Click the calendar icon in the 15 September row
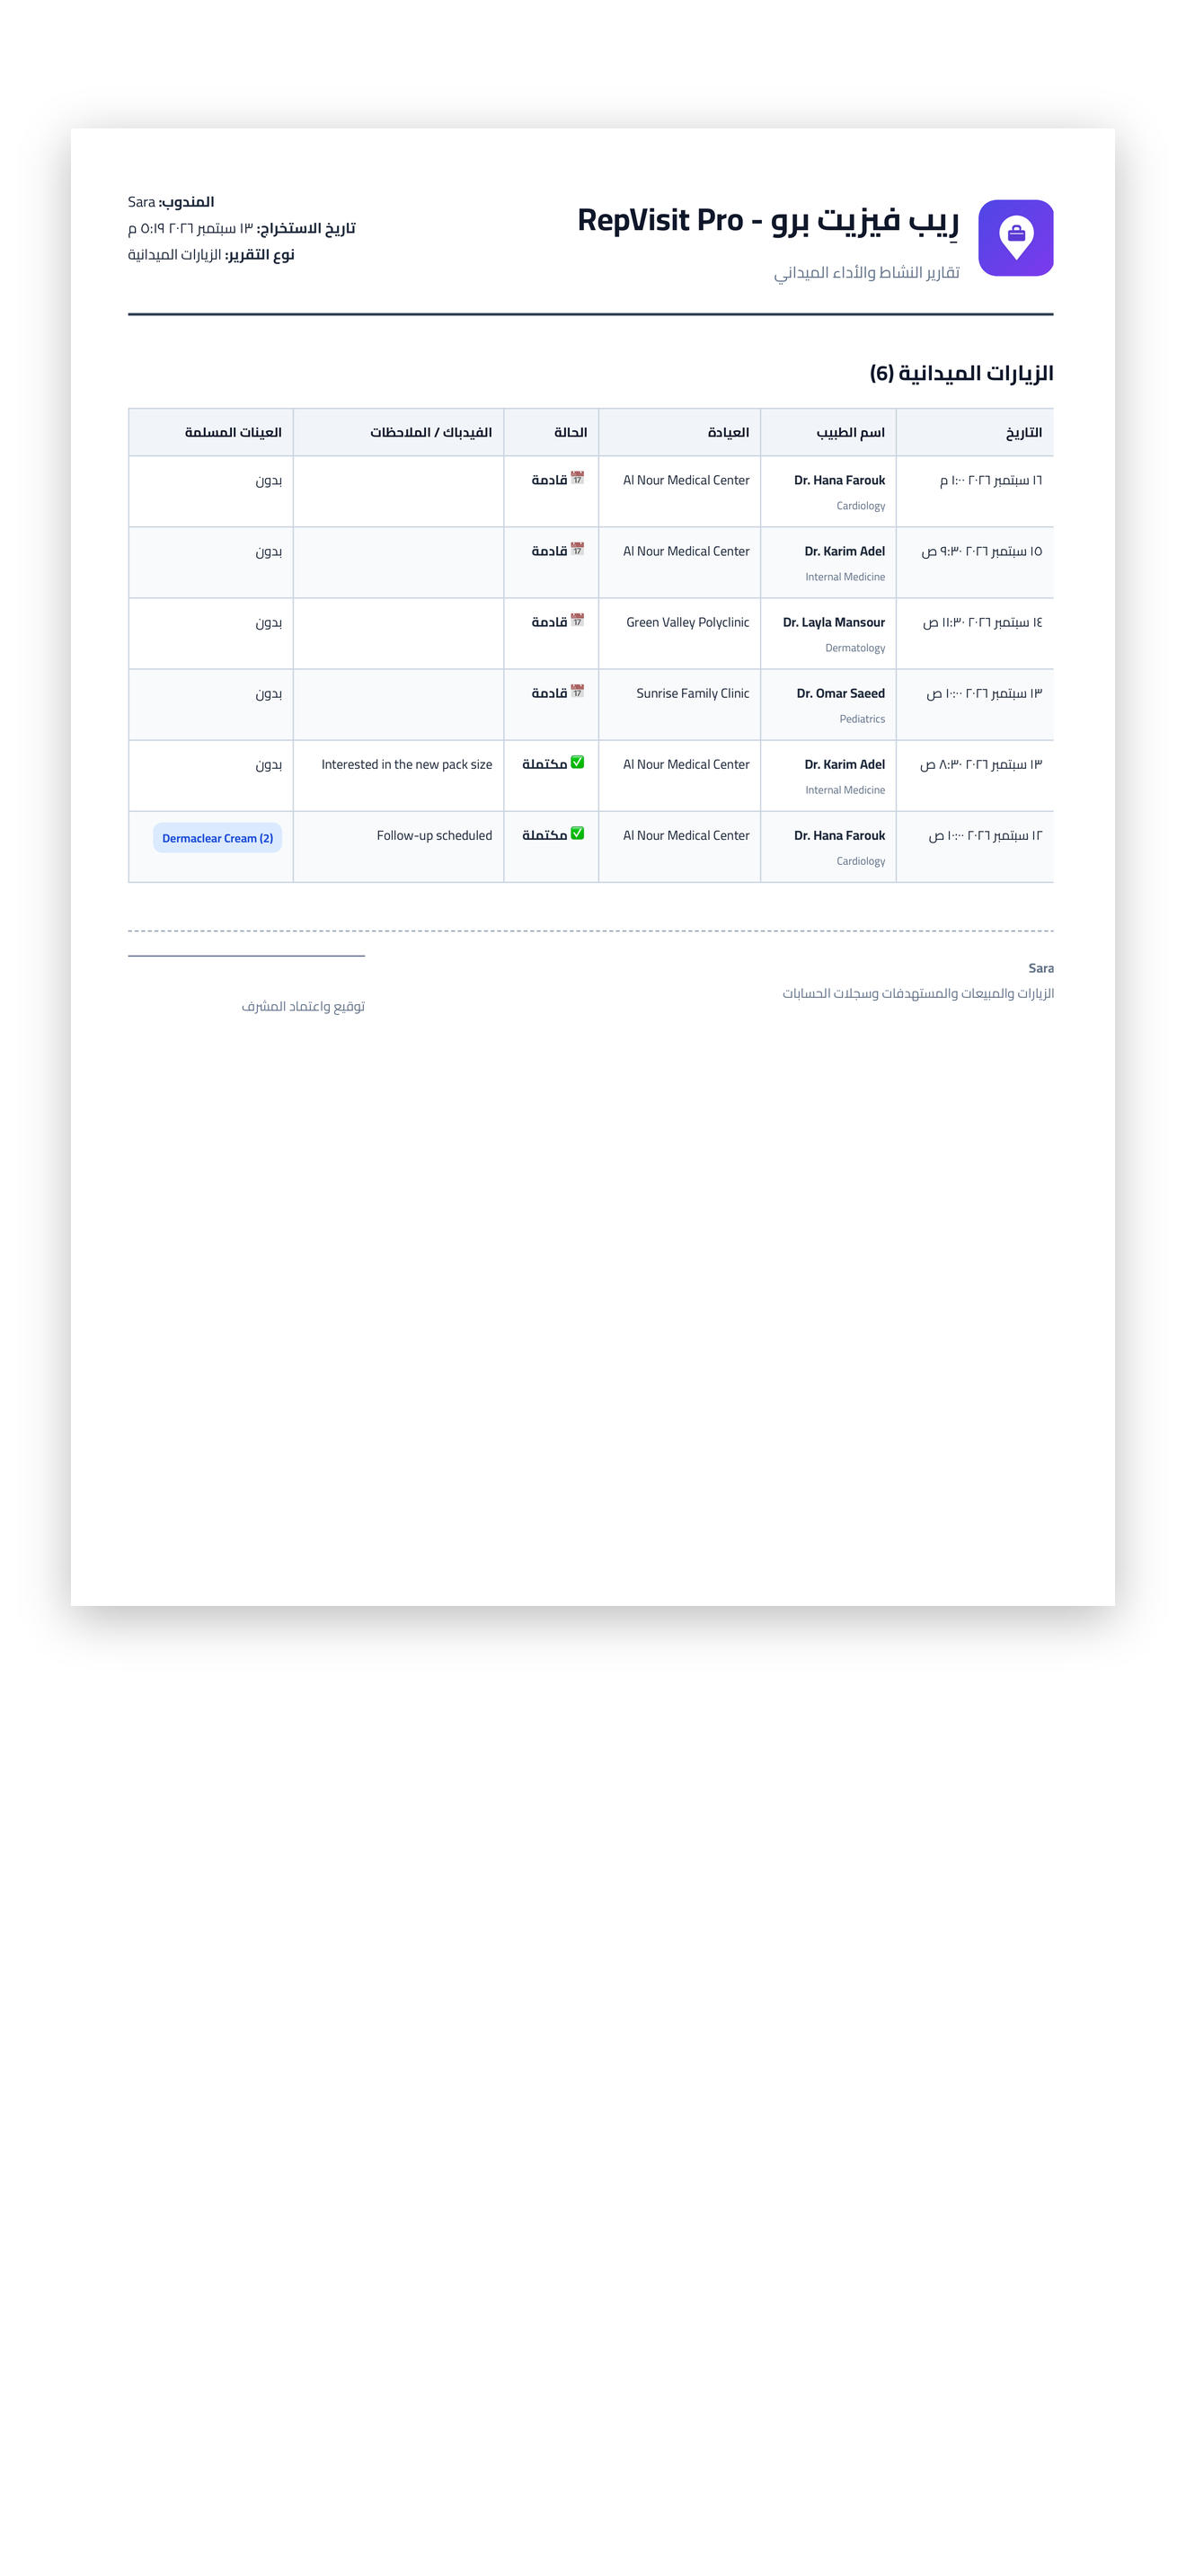Viewport: 1186px width, 2576px height. click(577, 549)
